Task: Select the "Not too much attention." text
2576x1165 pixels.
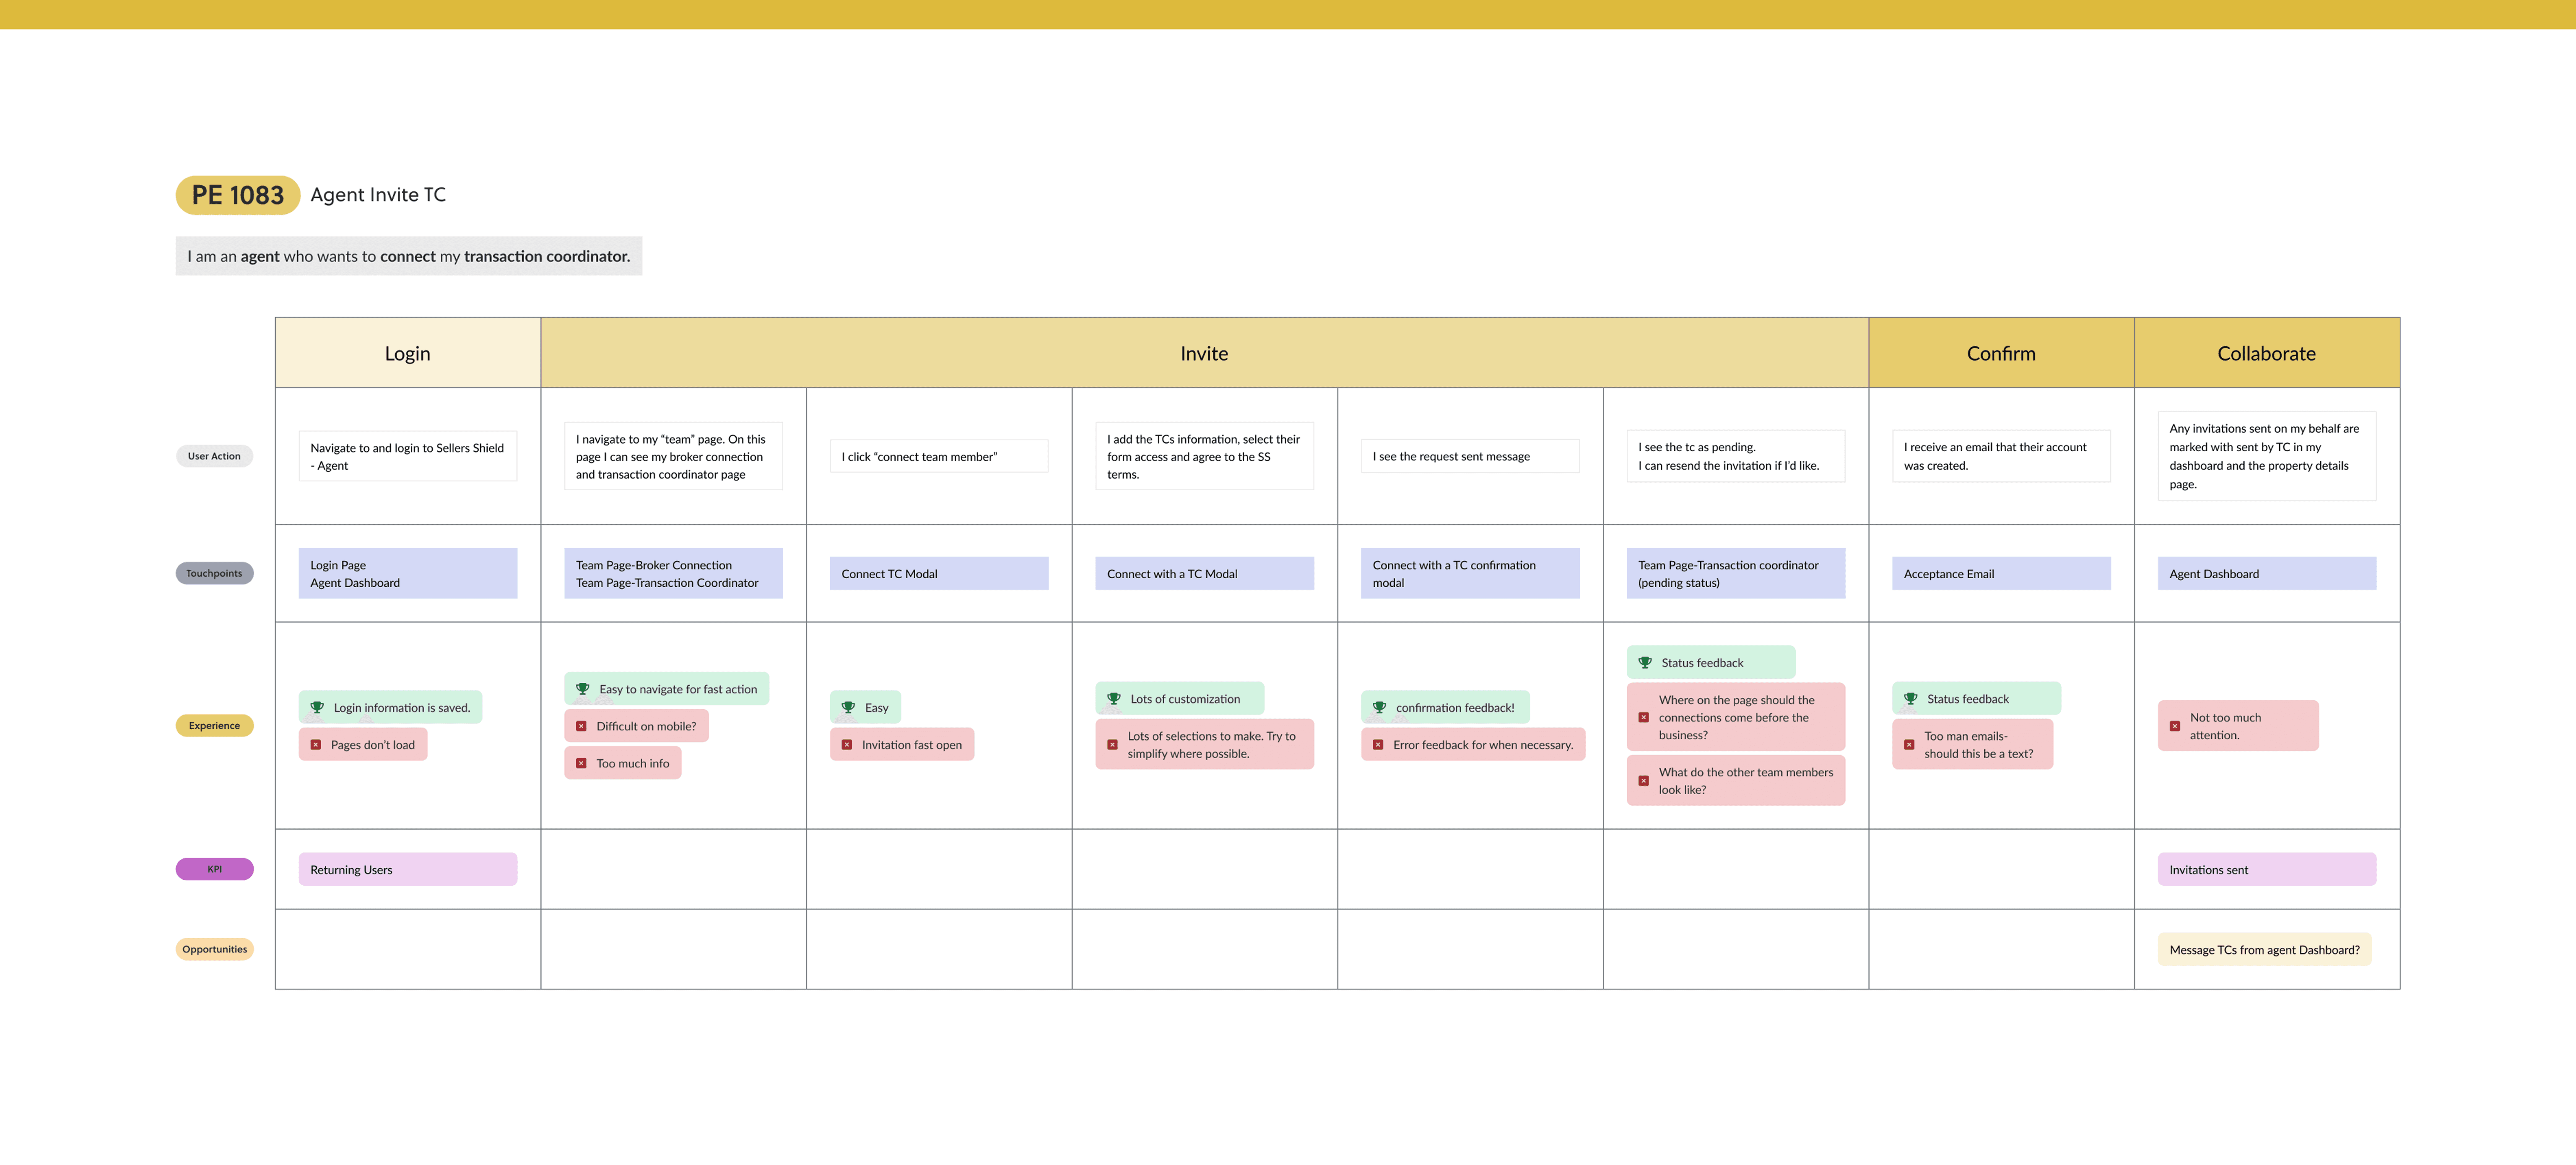Action: (x=2225, y=726)
